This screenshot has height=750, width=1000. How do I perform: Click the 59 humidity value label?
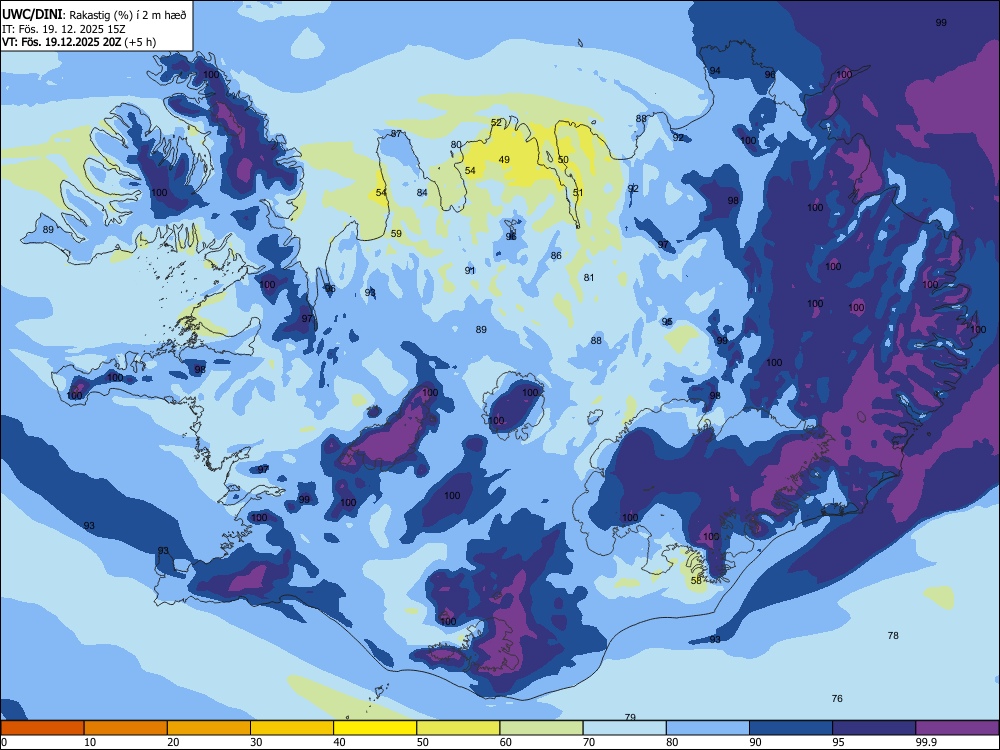(x=396, y=233)
